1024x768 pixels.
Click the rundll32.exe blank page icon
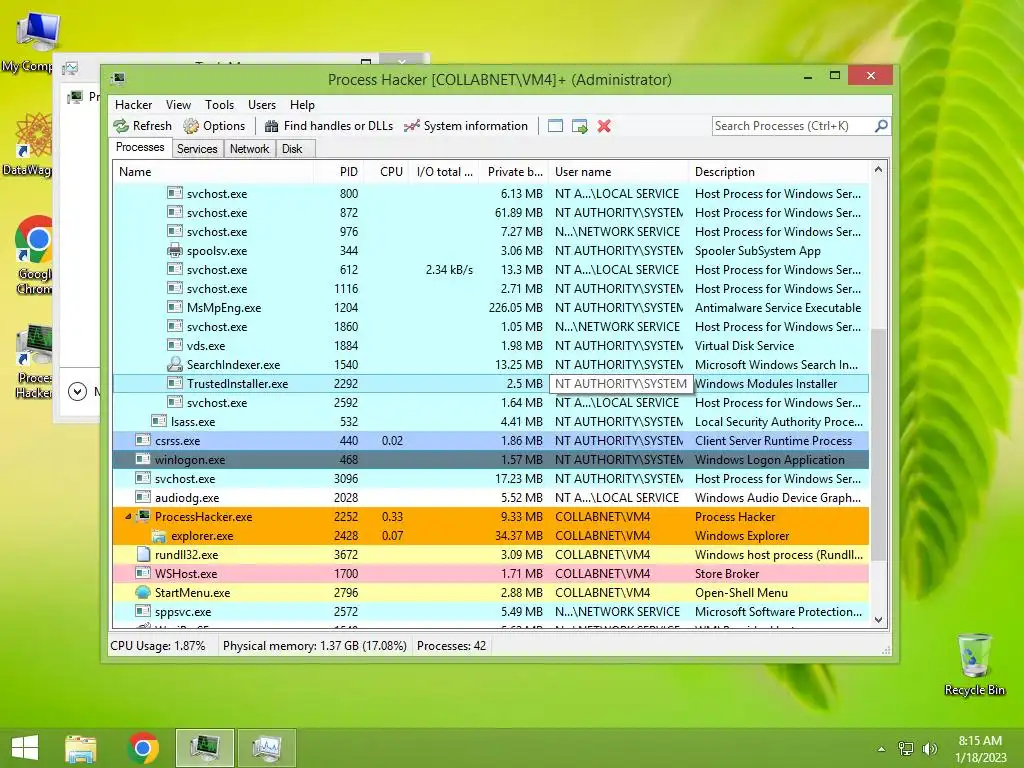pos(143,554)
